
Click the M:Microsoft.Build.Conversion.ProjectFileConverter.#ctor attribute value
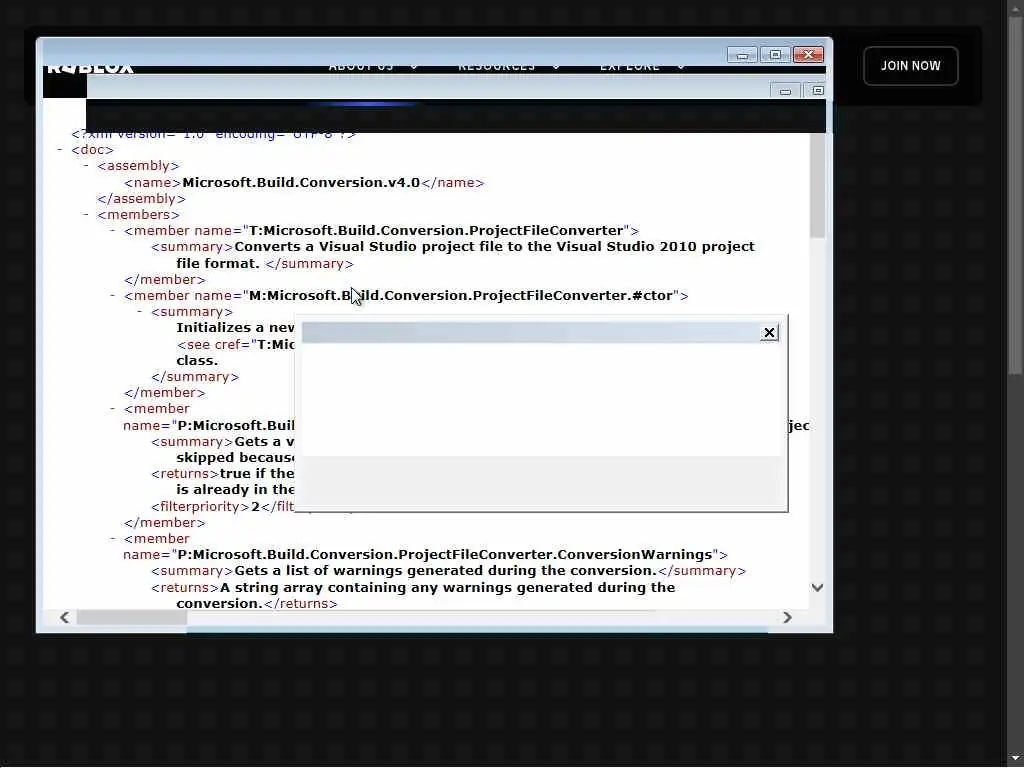(x=461, y=295)
